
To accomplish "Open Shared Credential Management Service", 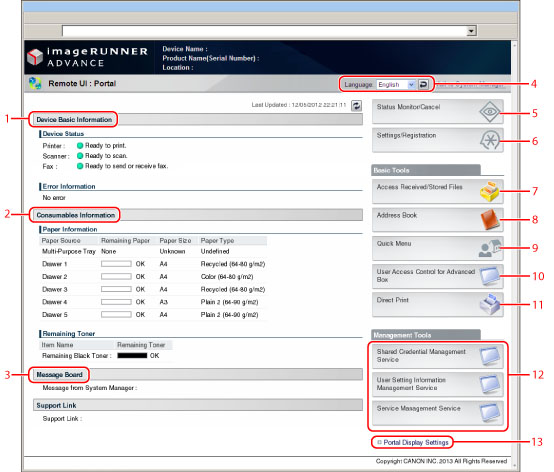I will 437,356.
